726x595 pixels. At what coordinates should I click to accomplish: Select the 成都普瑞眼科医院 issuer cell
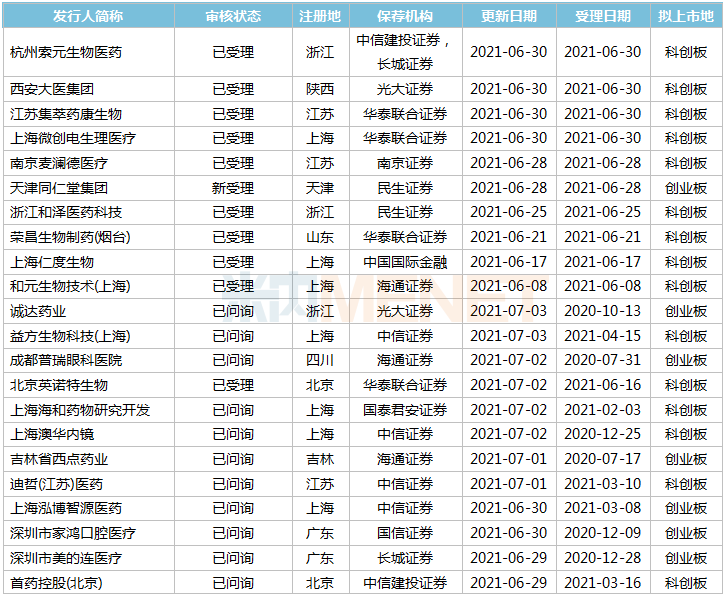pyautogui.click(x=88, y=360)
